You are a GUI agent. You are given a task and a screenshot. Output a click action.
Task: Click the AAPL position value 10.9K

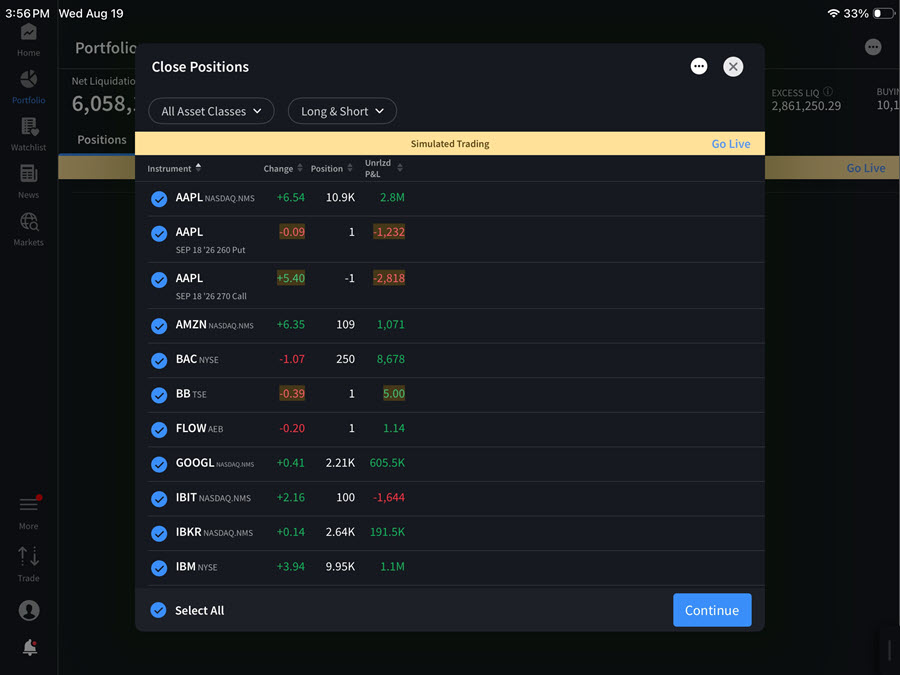(x=340, y=197)
